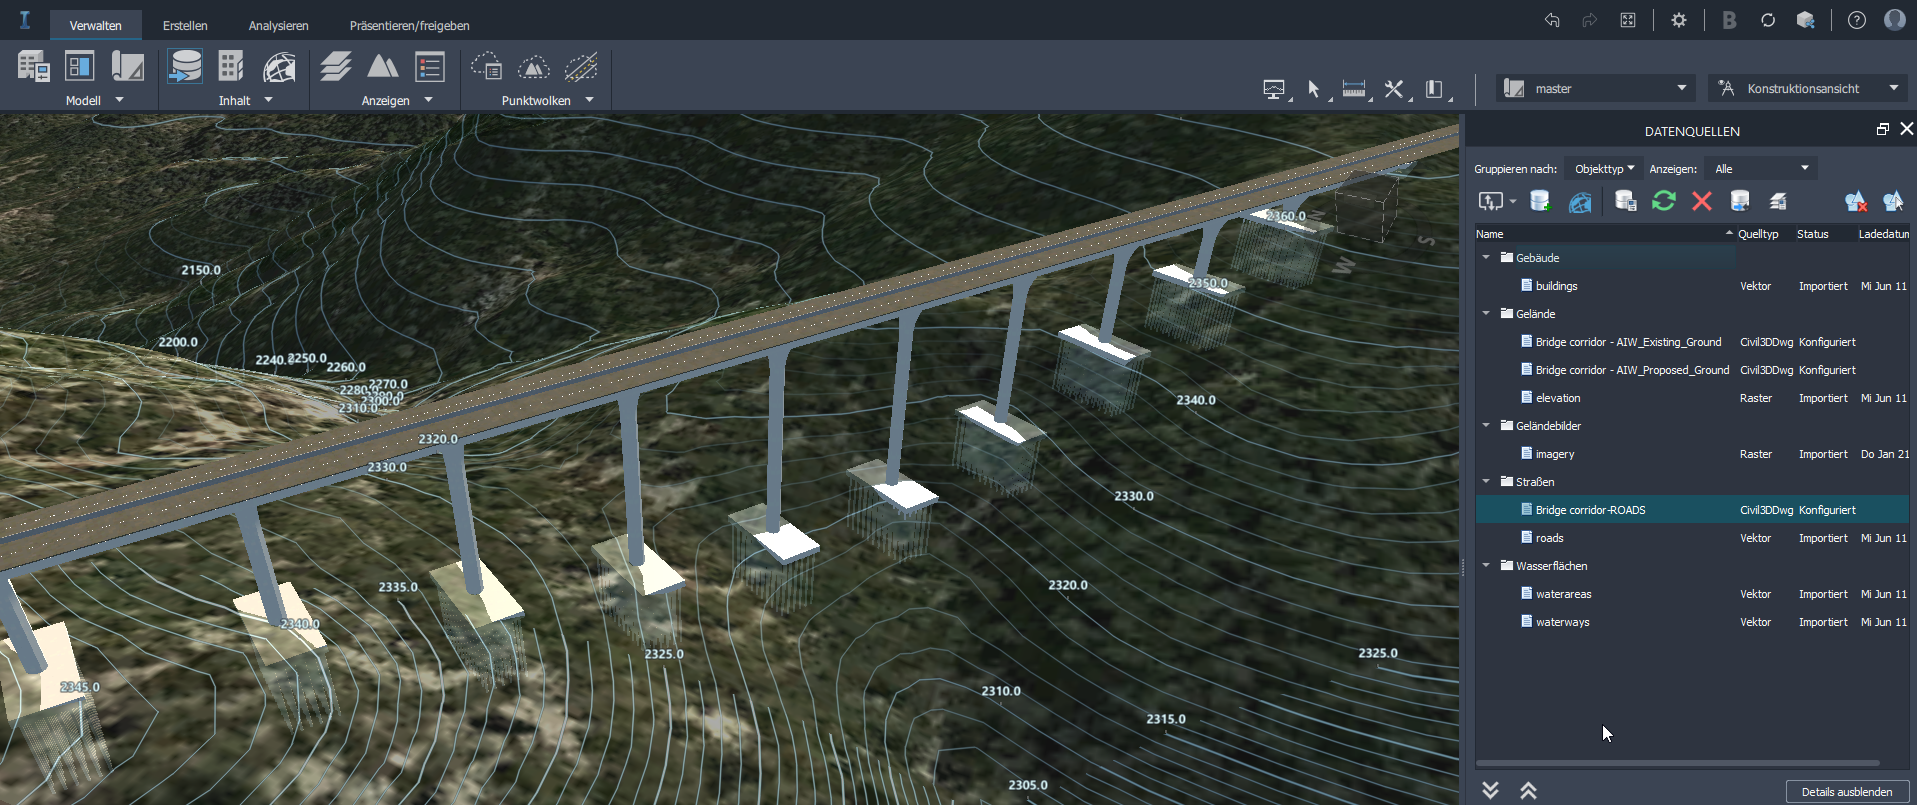Collapse the Gelände group
This screenshot has height=805, width=1917.
[x=1486, y=313]
